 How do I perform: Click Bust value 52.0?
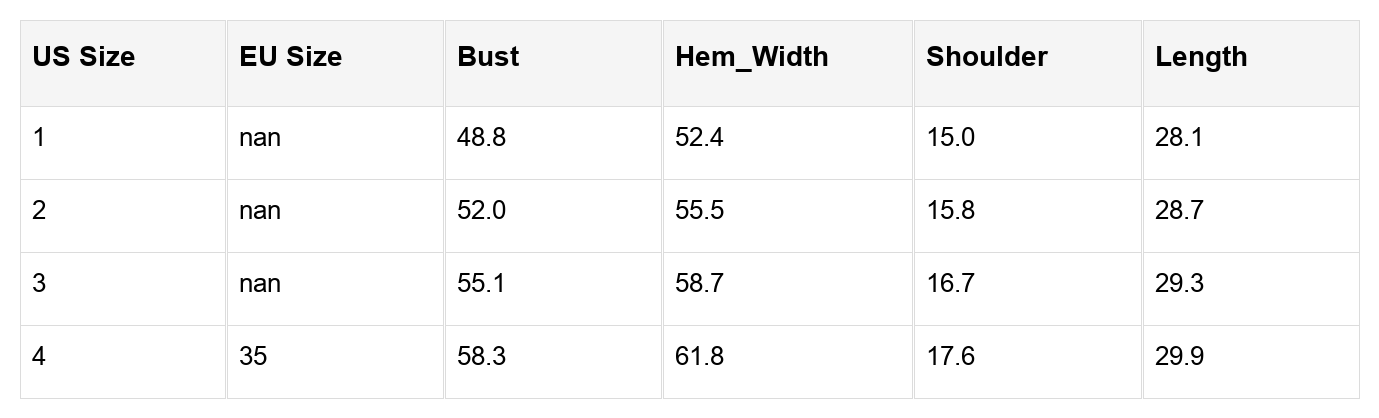pyautogui.click(x=481, y=210)
